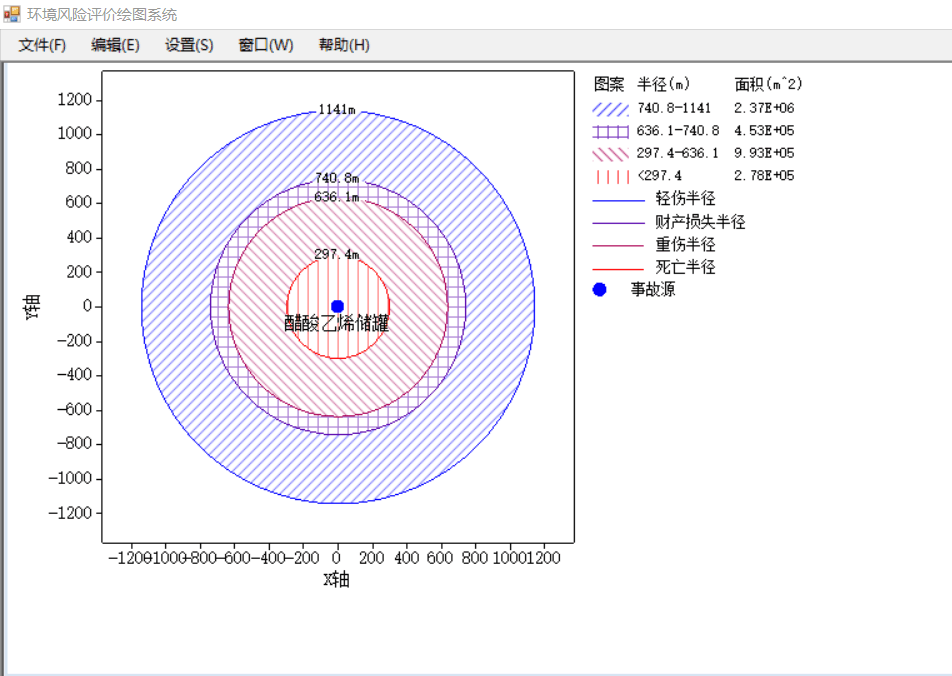Click the X轴 axis title
This screenshot has width=952, height=676.
pyautogui.click(x=336, y=579)
